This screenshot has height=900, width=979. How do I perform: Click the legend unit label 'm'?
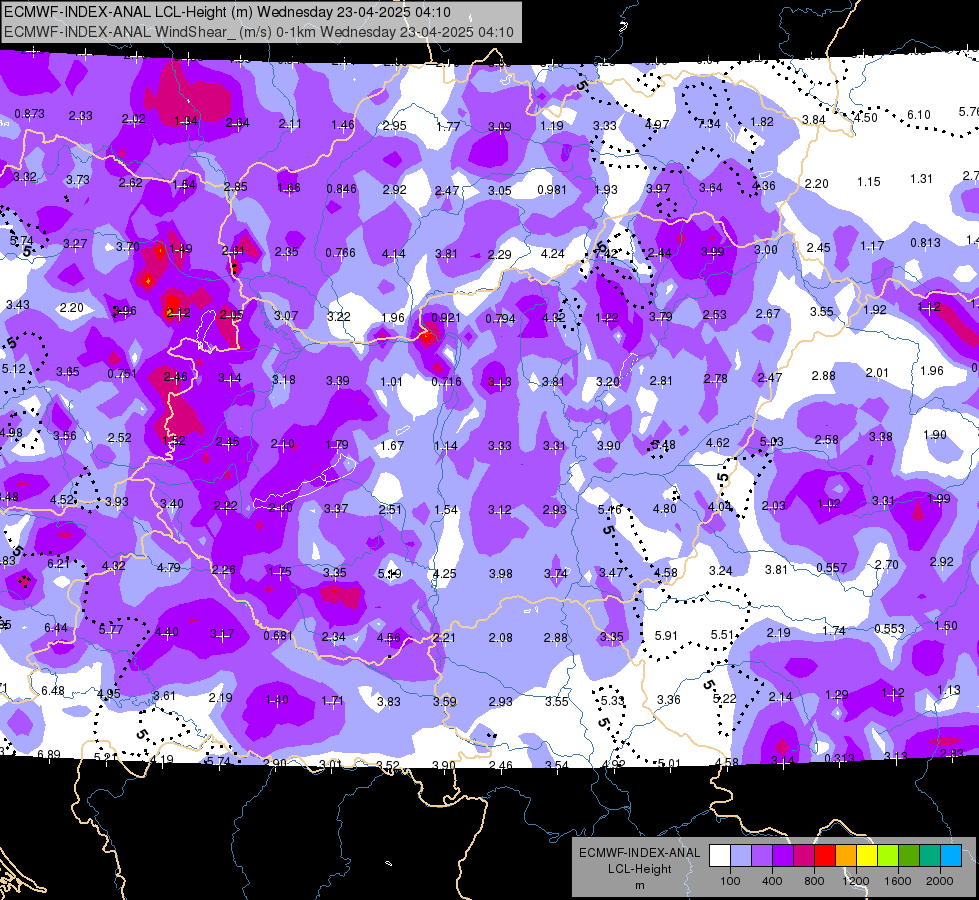pyautogui.click(x=639, y=885)
